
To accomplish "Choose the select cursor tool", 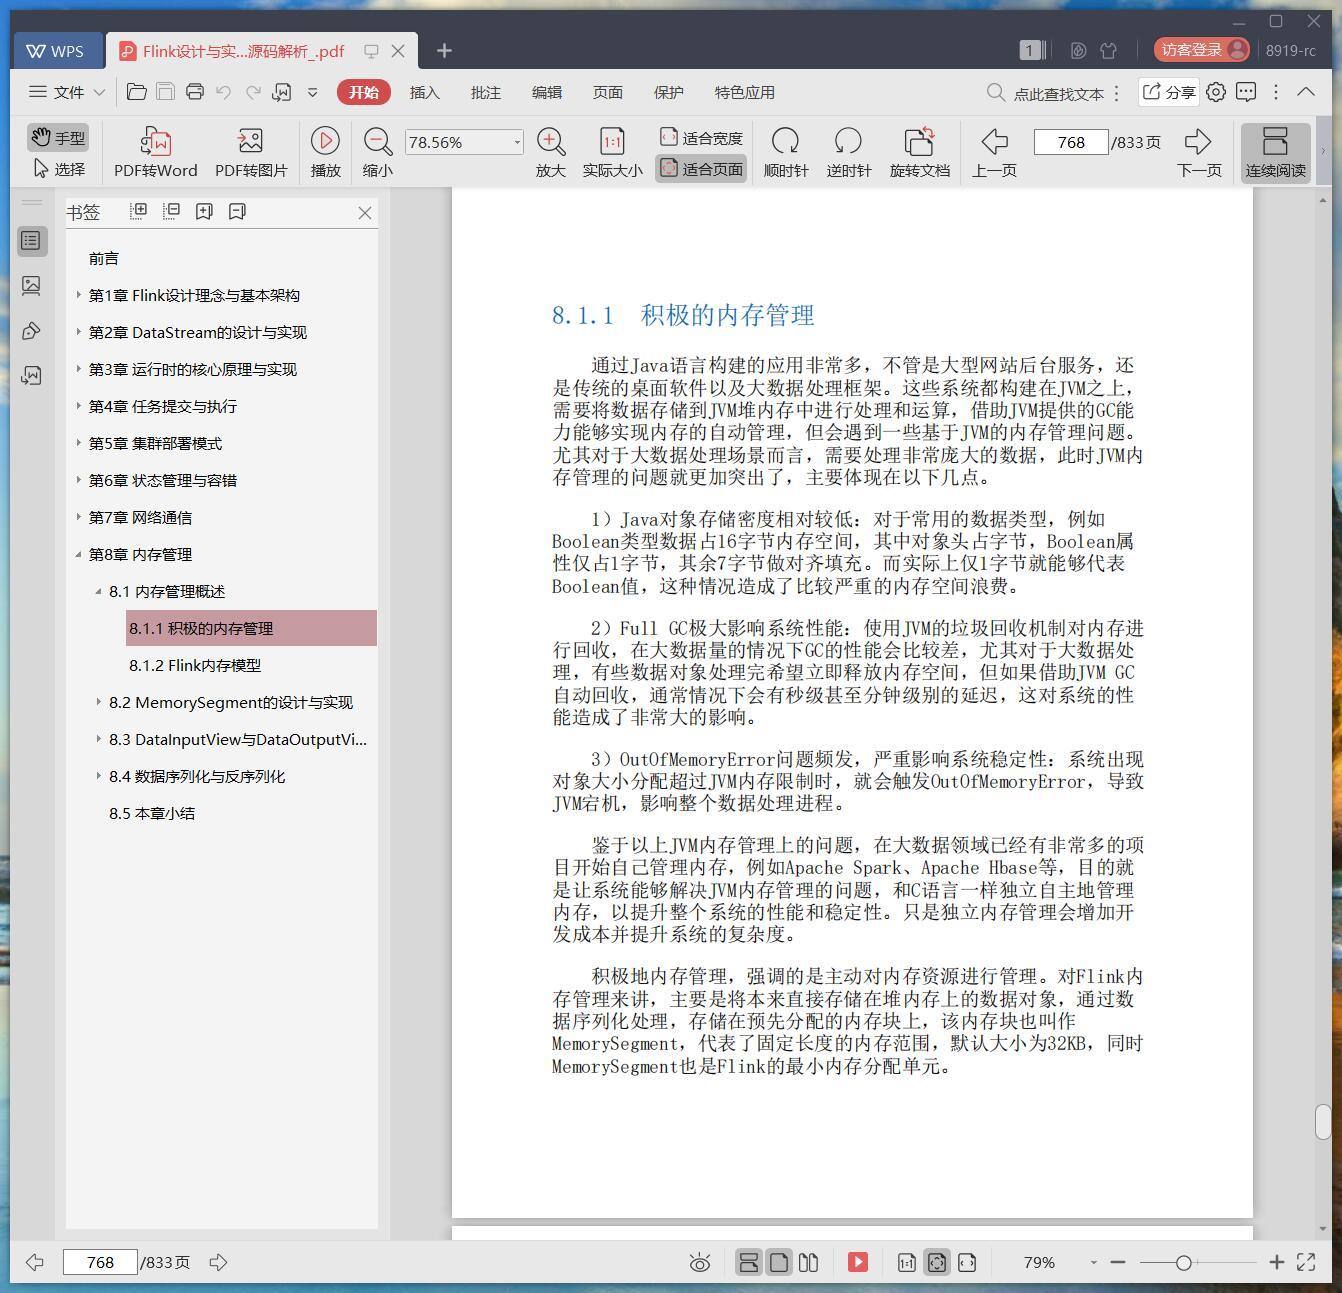I will [59, 168].
